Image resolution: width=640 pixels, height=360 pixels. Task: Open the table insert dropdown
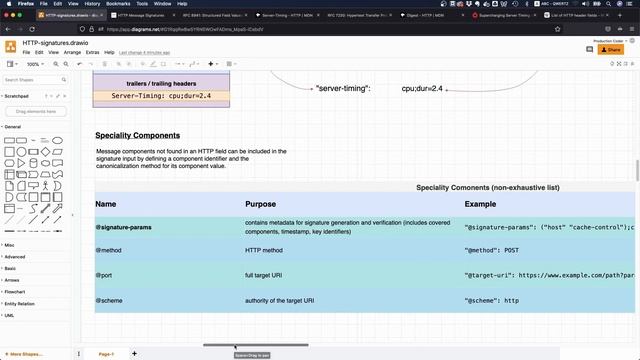pos(231,64)
